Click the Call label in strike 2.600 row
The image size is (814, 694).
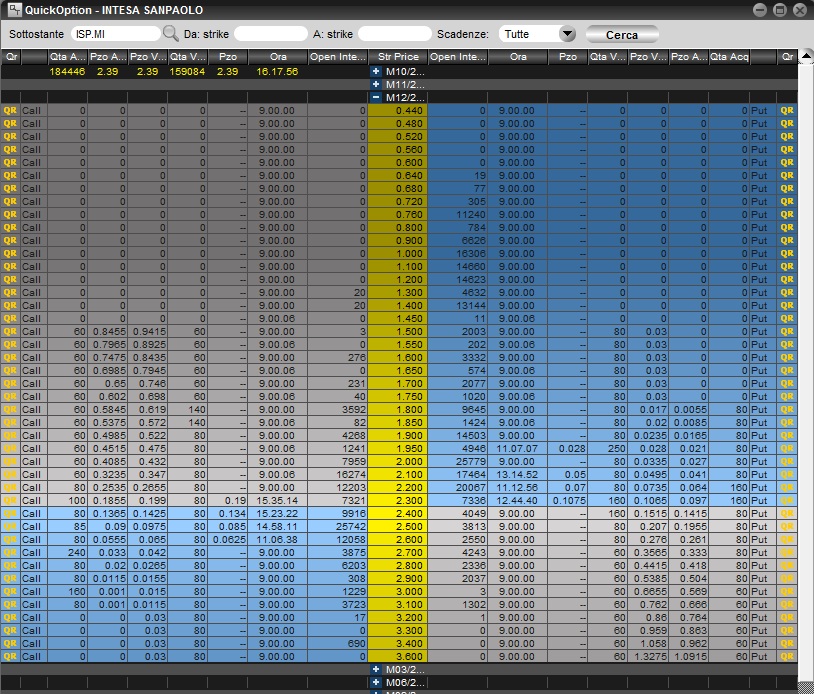pyautogui.click(x=31, y=539)
